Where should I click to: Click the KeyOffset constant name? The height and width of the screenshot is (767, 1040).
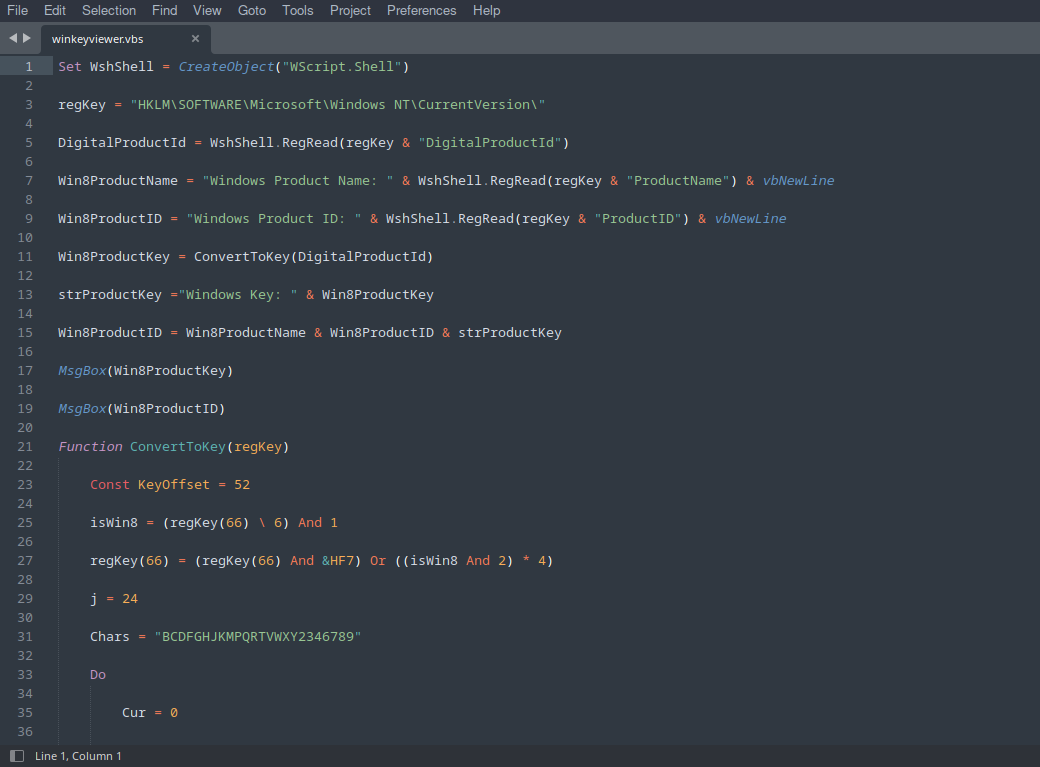(x=174, y=485)
